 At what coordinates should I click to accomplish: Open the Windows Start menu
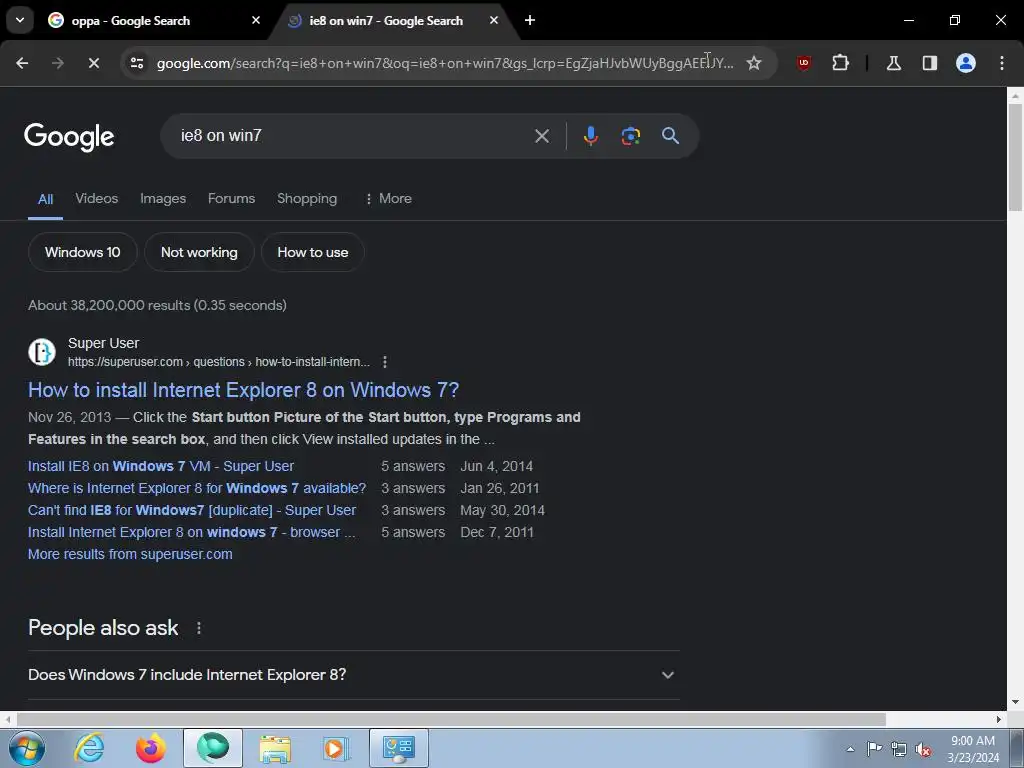coord(27,748)
